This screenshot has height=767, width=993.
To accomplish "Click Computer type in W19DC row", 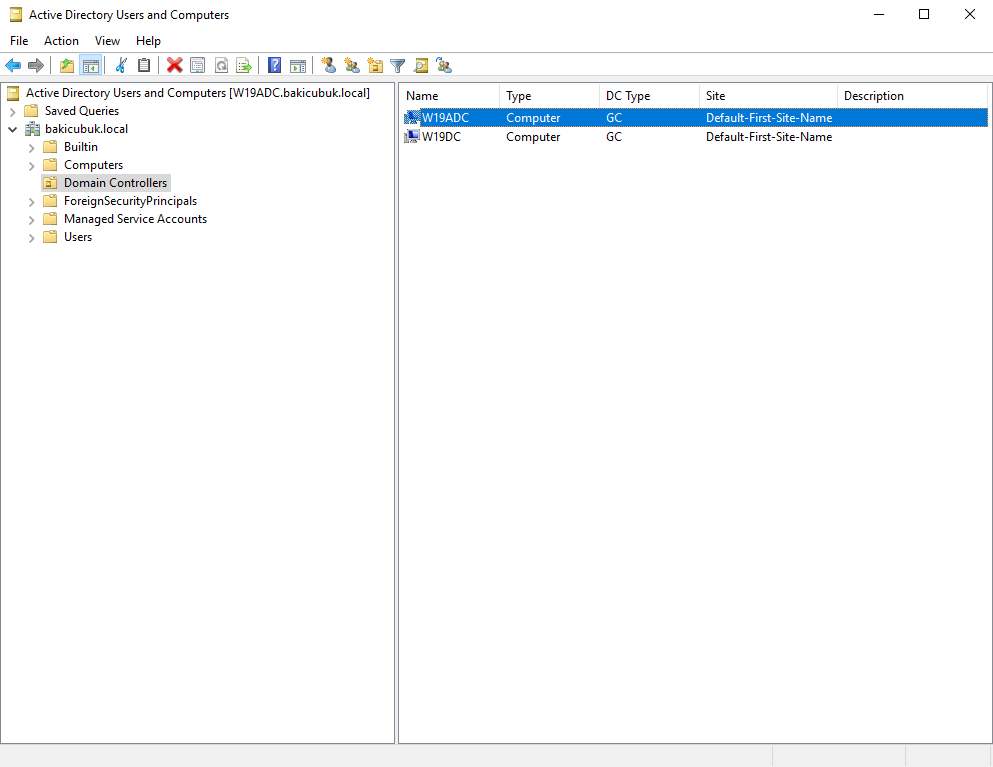I will pyautogui.click(x=533, y=137).
